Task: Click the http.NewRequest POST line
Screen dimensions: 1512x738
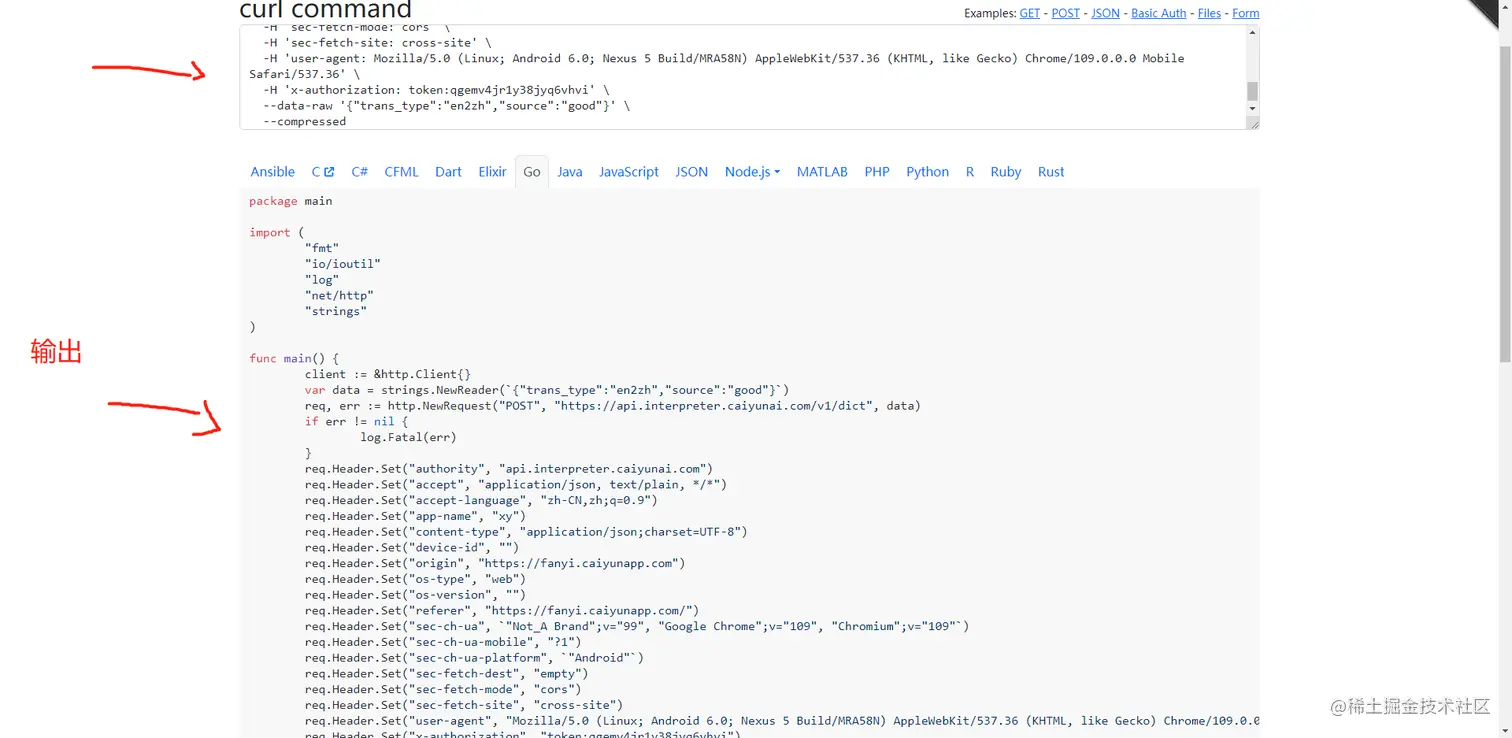Action: coord(613,405)
